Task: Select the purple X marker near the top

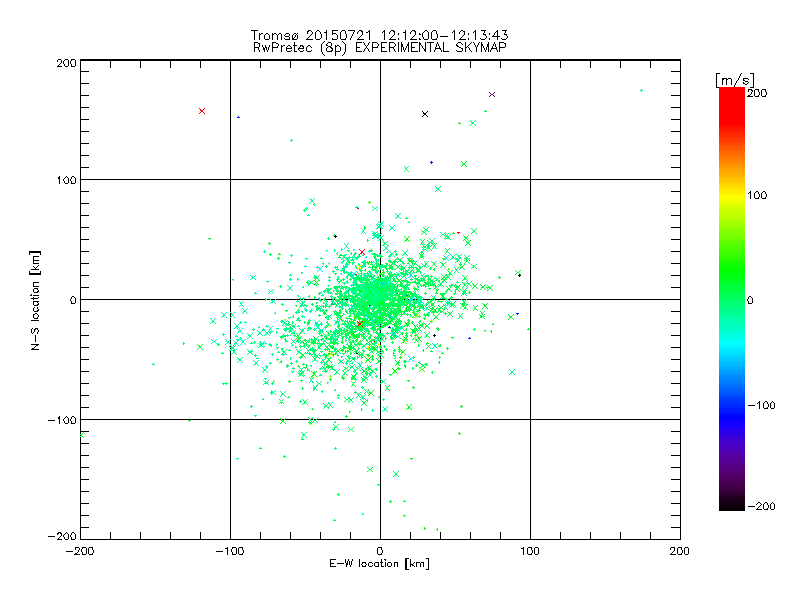Action: point(492,94)
